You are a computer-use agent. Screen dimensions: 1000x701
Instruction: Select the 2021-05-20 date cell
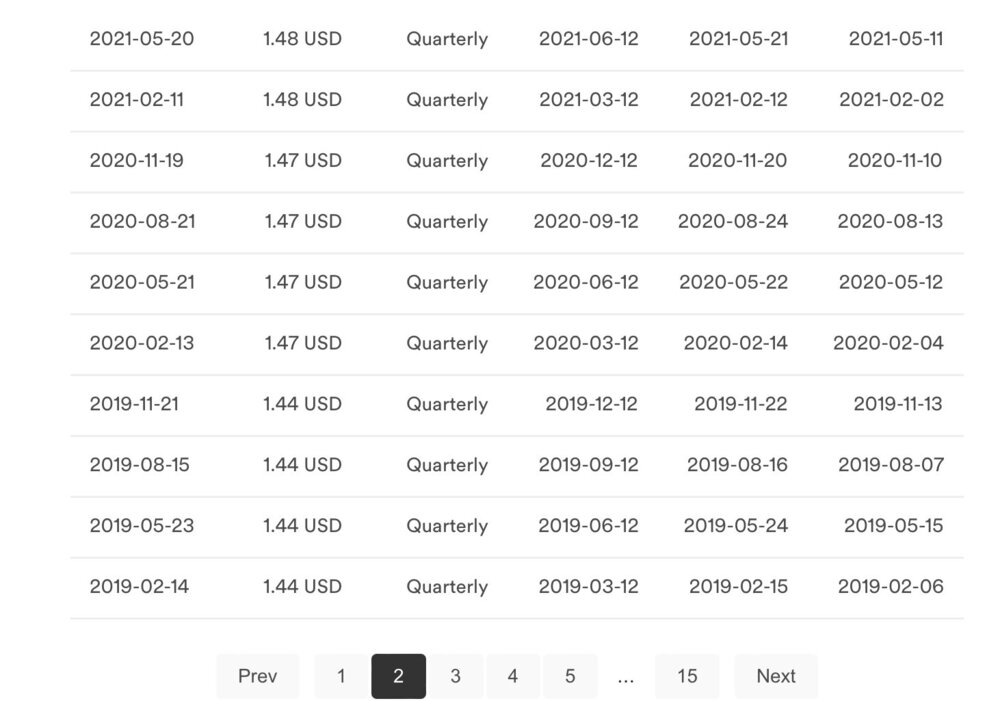tap(142, 39)
